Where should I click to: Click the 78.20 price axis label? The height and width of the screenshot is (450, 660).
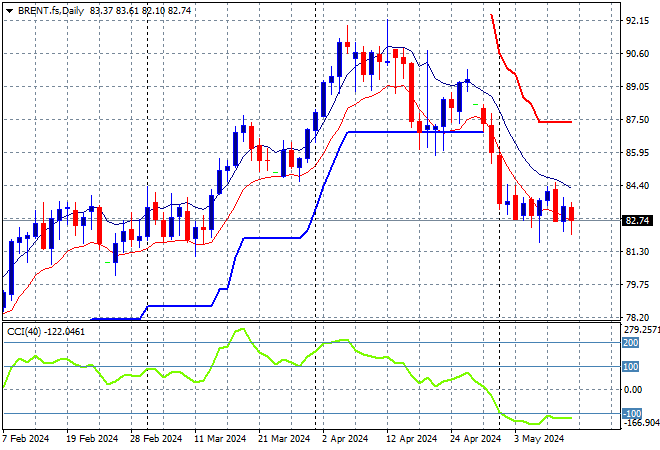(637, 317)
